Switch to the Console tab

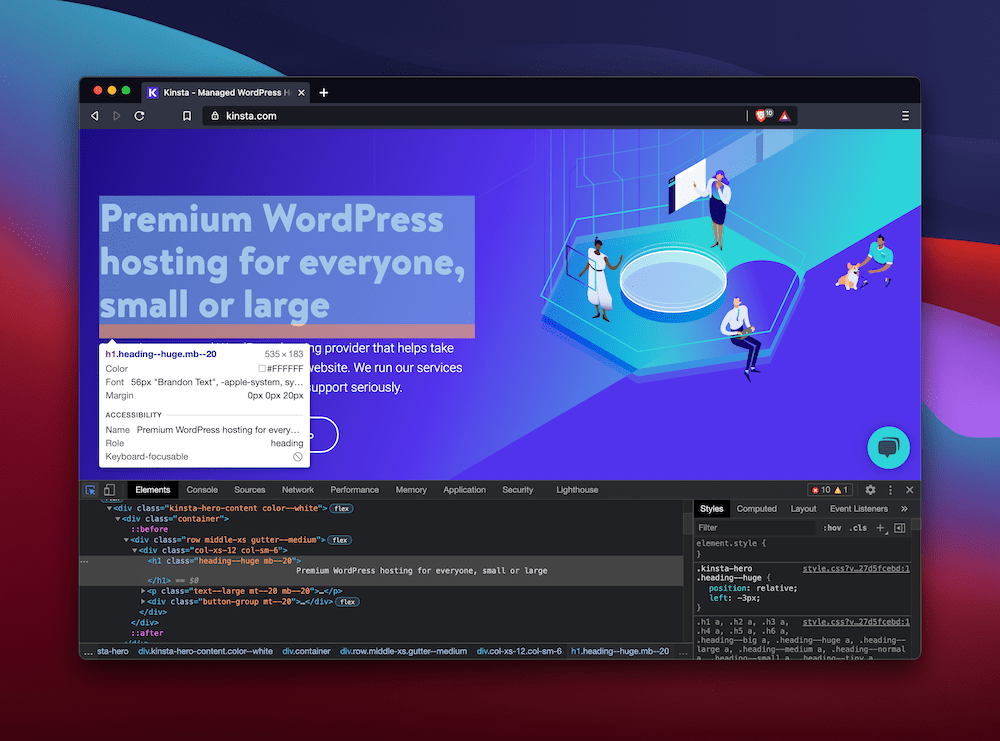click(x=202, y=490)
